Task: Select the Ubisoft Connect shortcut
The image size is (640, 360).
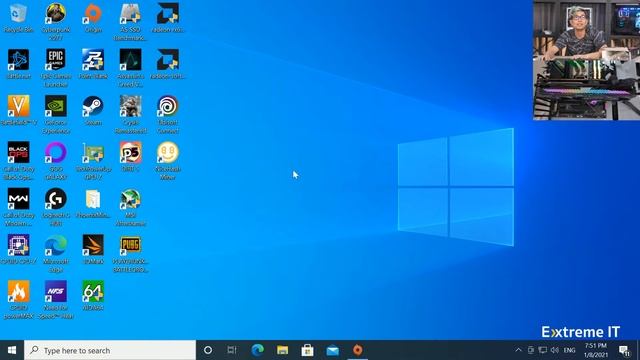Action: pyautogui.click(x=168, y=114)
